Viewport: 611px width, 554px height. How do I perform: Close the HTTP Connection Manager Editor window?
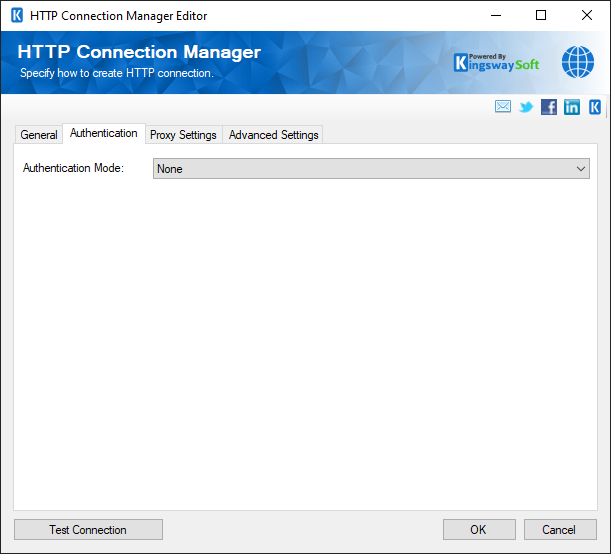(587, 16)
